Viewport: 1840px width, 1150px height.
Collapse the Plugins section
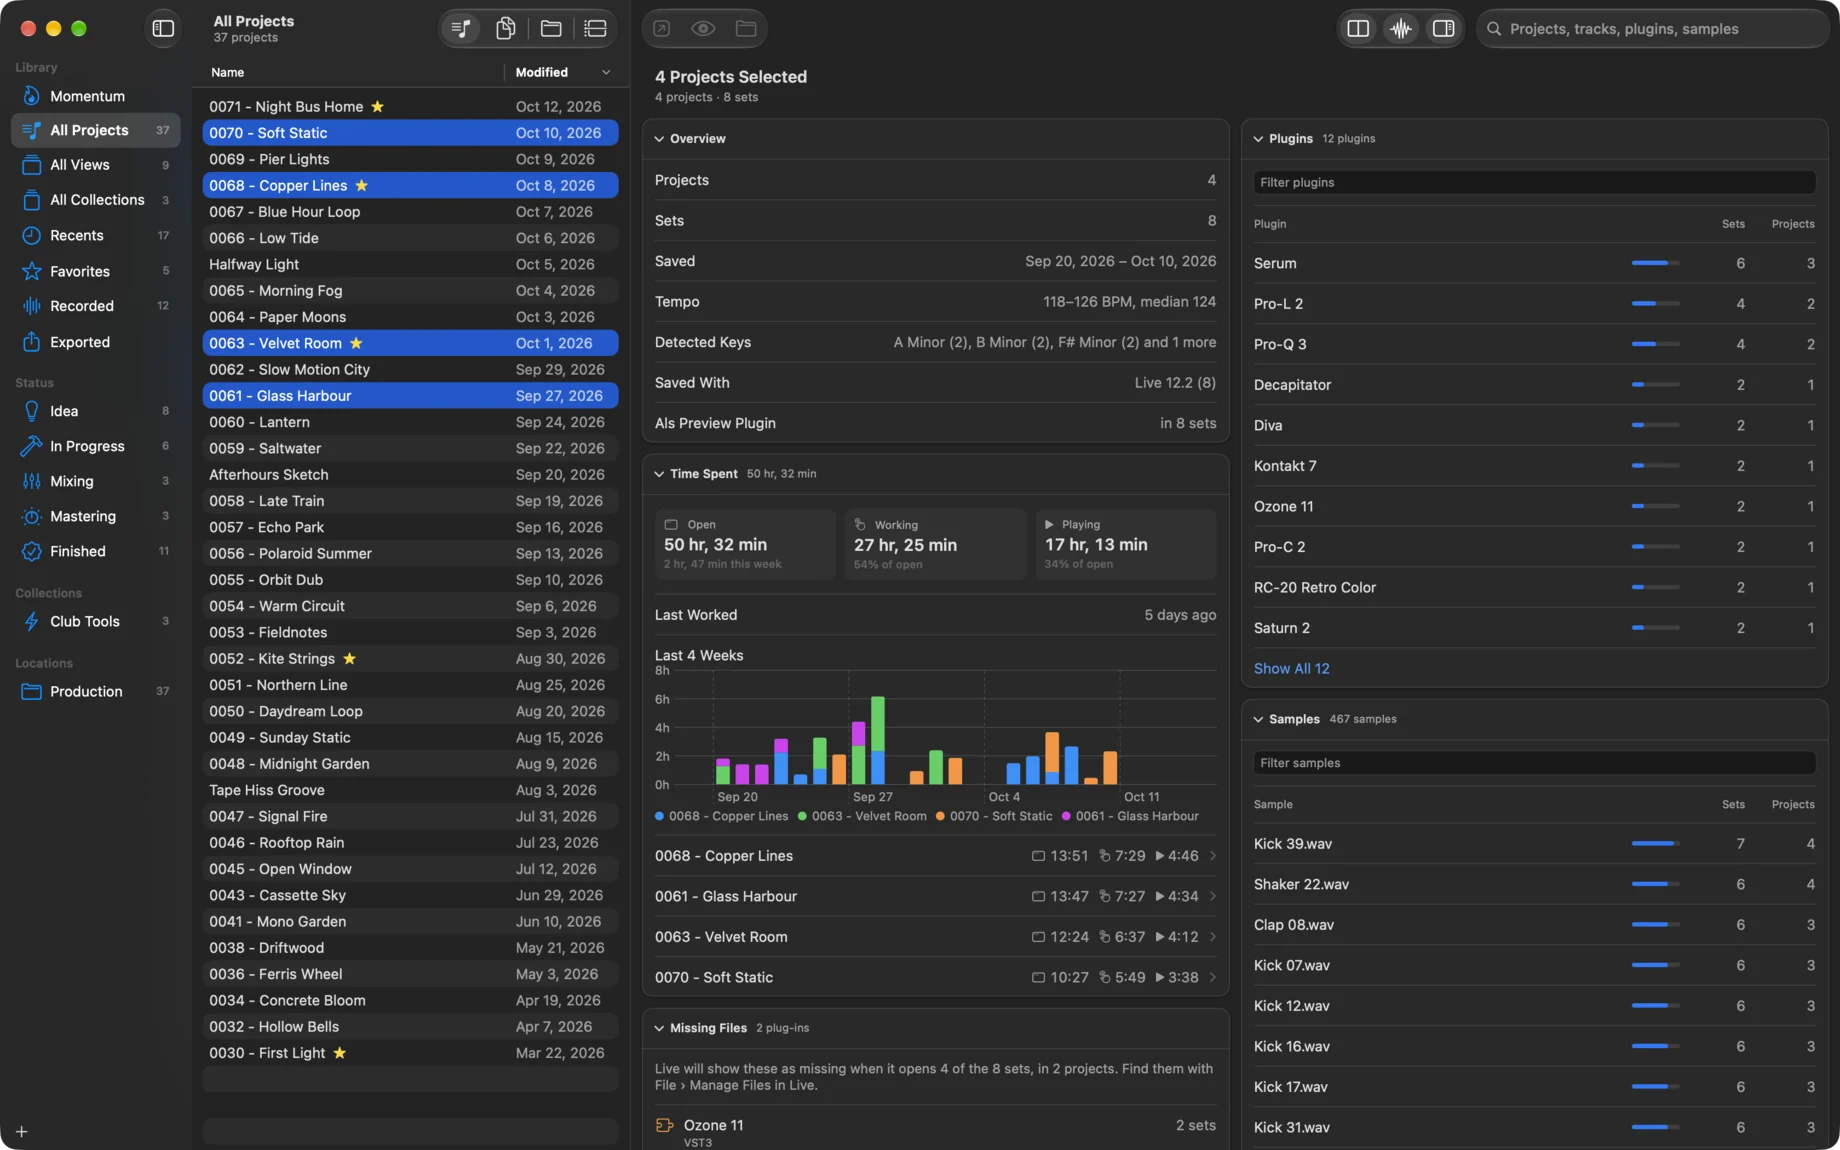(1258, 139)
